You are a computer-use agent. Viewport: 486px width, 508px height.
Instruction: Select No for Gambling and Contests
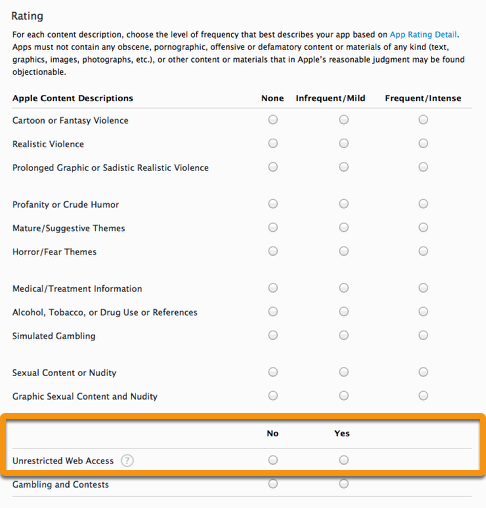(273, 484)
